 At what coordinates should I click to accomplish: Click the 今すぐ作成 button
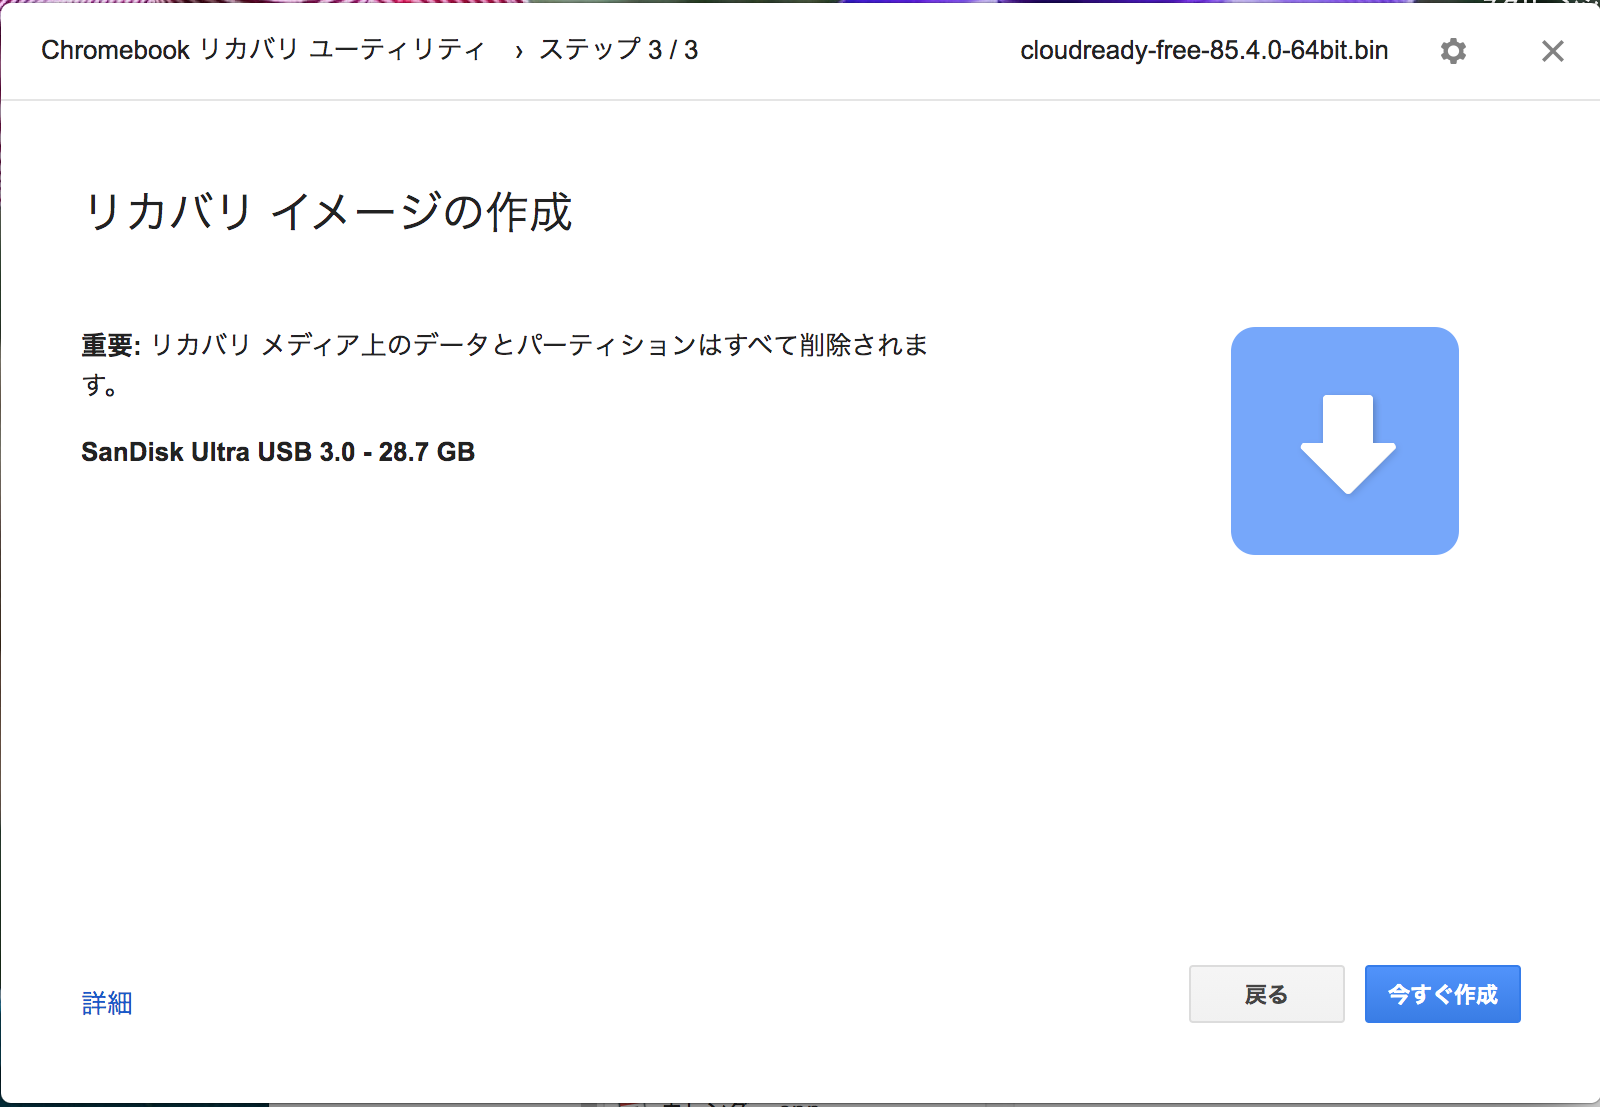[1442, 994]
